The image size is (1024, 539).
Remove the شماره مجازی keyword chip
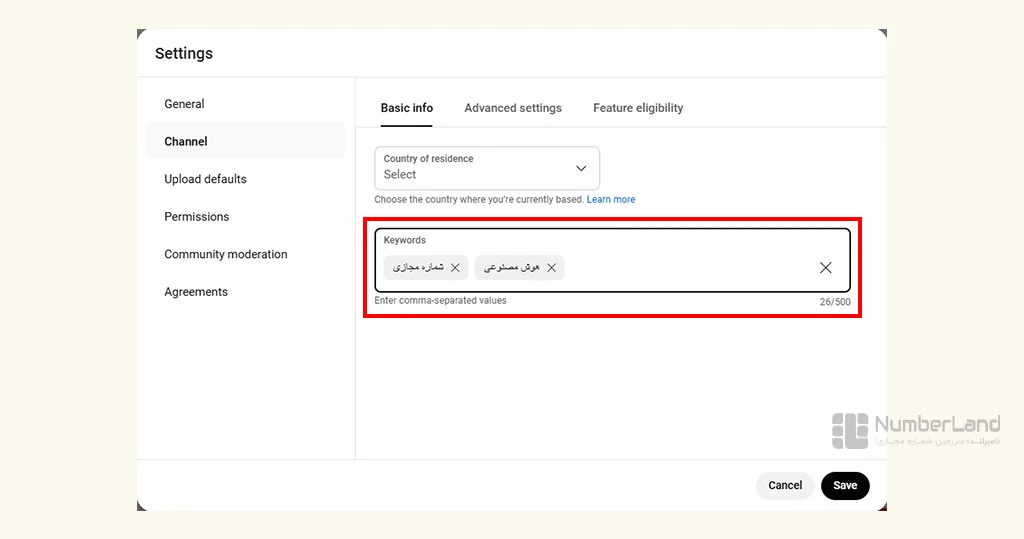(455, 268)
